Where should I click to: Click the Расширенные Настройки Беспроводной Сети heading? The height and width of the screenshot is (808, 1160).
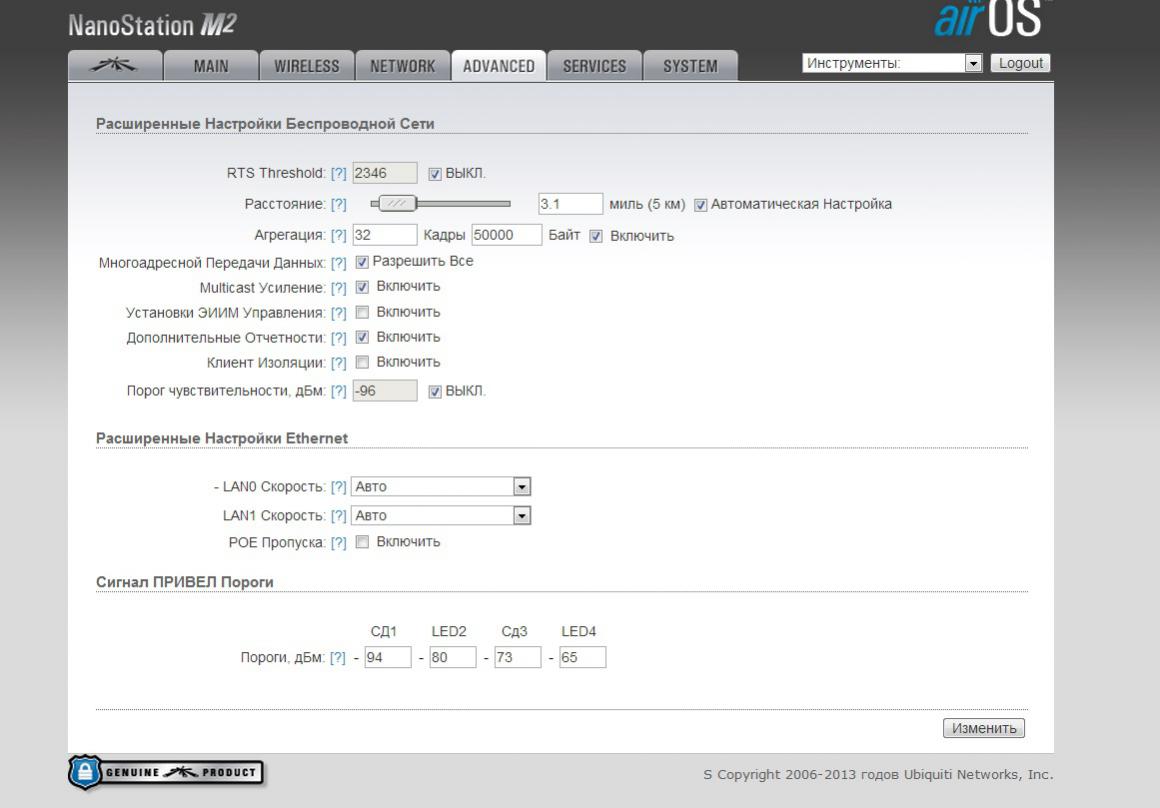click(265, 124)
